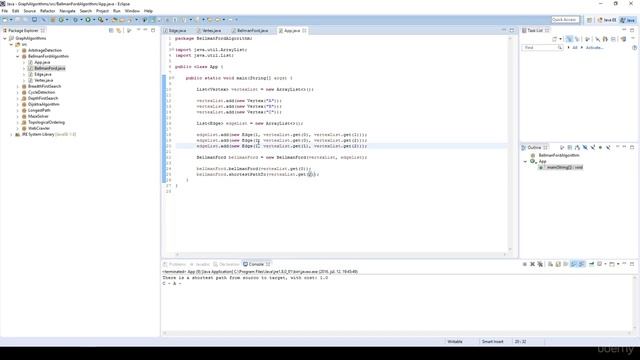The image size is (640, 360).
Task: Open the Display Selected Console dropdown
Action: 605,264
